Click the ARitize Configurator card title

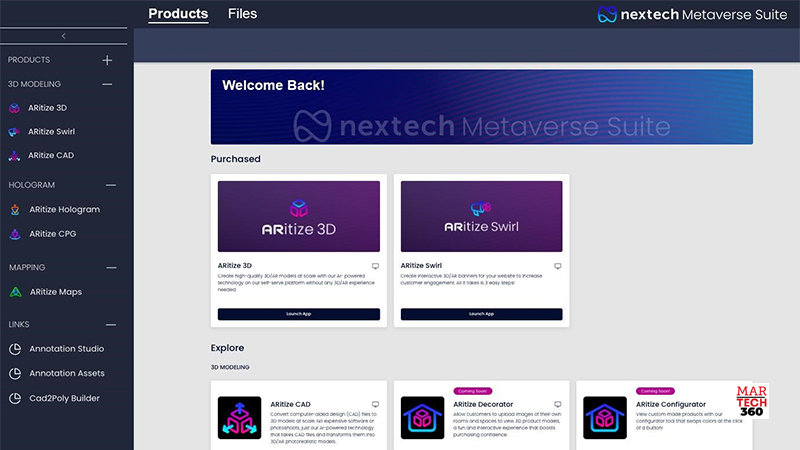tap(671, 405)
